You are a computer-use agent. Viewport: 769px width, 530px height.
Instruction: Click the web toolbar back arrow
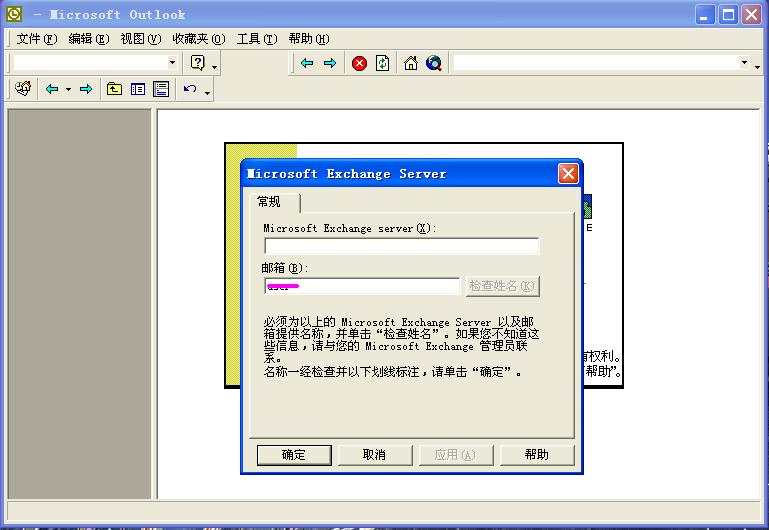coord(307,63)
